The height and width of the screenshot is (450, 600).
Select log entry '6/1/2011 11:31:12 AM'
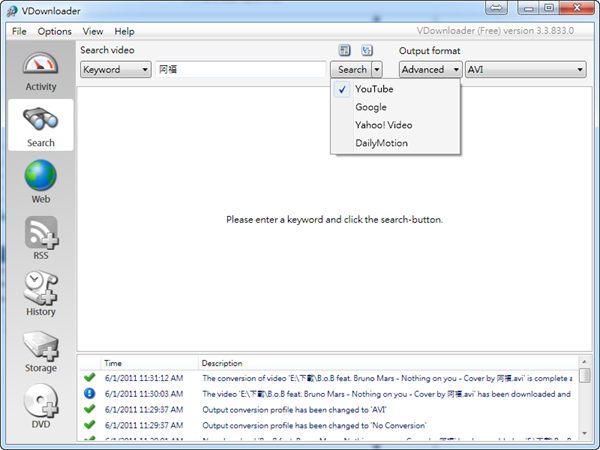(x=144, y=378)
